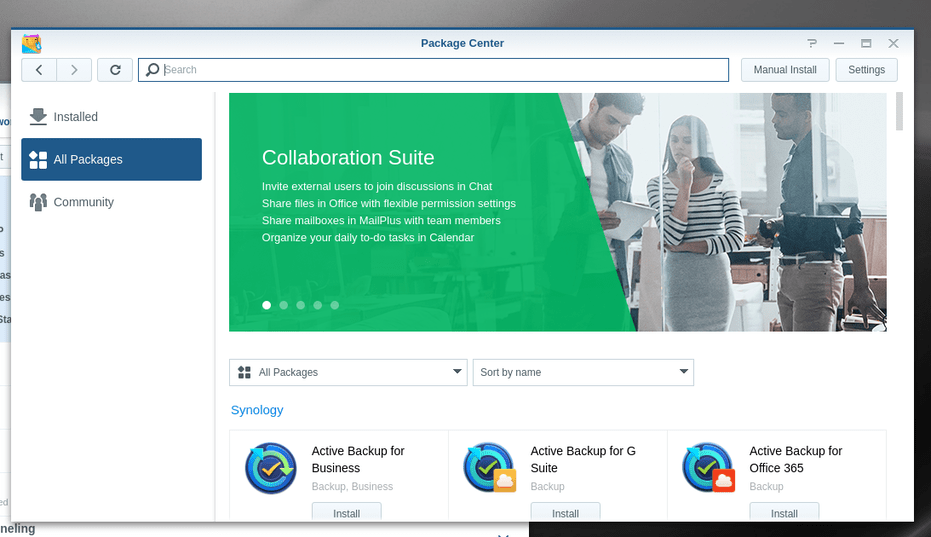Open Active Backup for G Suite title
This screenshot has height=537, width=931.
(x=583, y=459)
